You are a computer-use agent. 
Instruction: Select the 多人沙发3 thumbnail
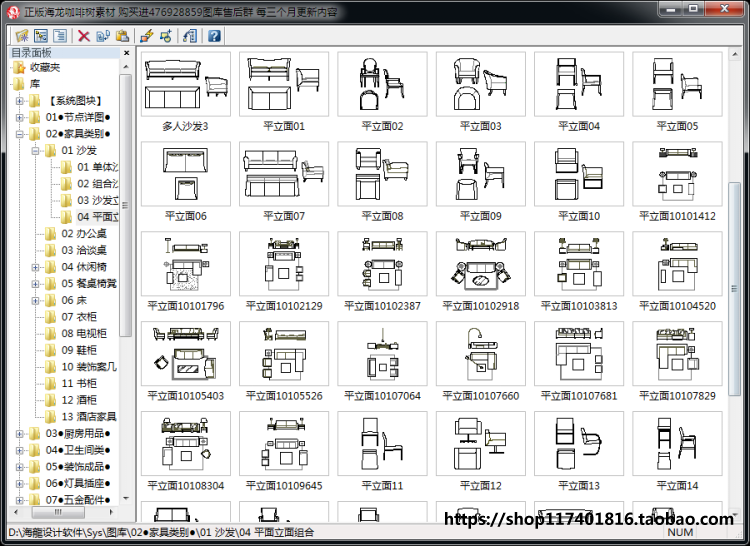(x=186, y=92)
